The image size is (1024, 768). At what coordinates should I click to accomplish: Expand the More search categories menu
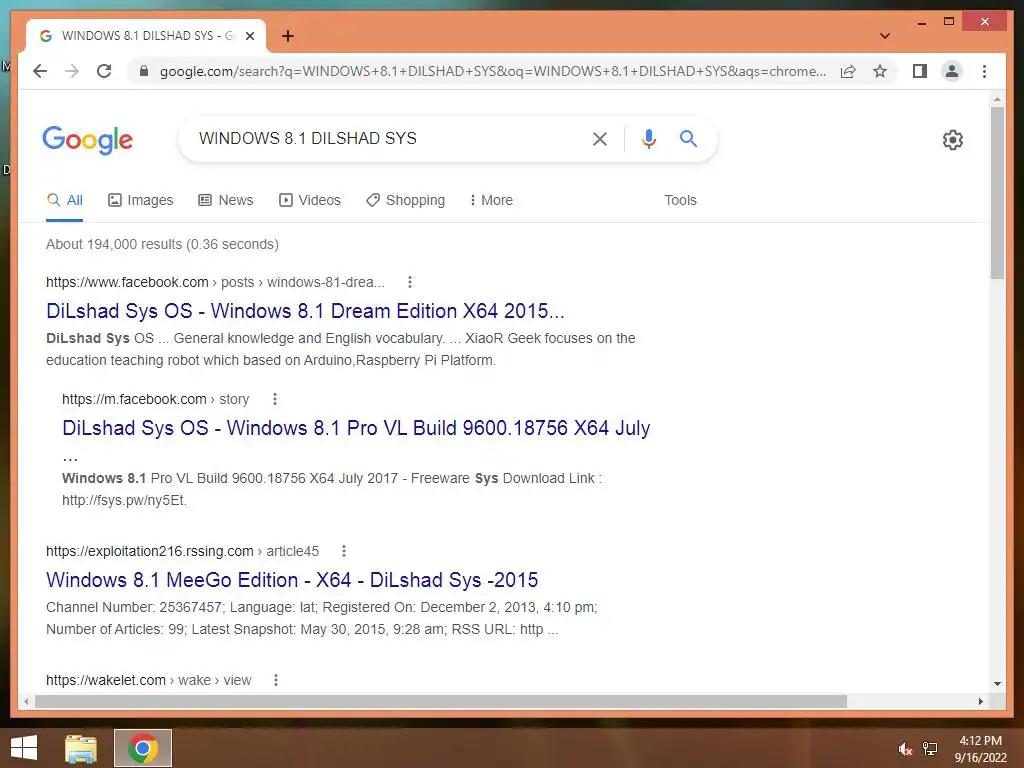(x=491, y=200)
